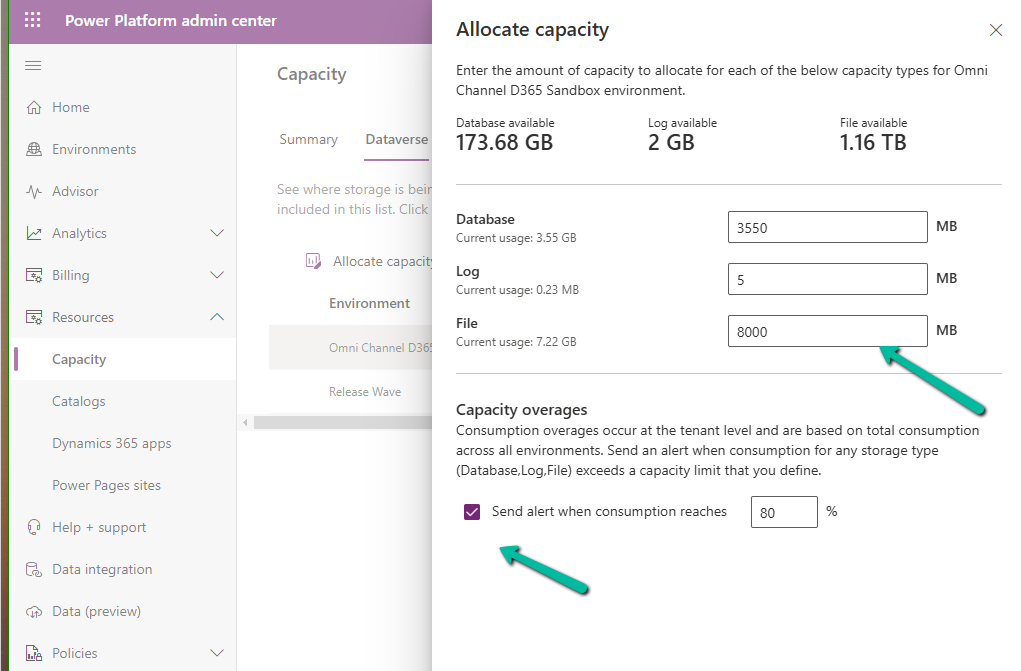Collapse the Resources section chevron
Viewport: 1021px width, 671px height.
pos(216,318)
